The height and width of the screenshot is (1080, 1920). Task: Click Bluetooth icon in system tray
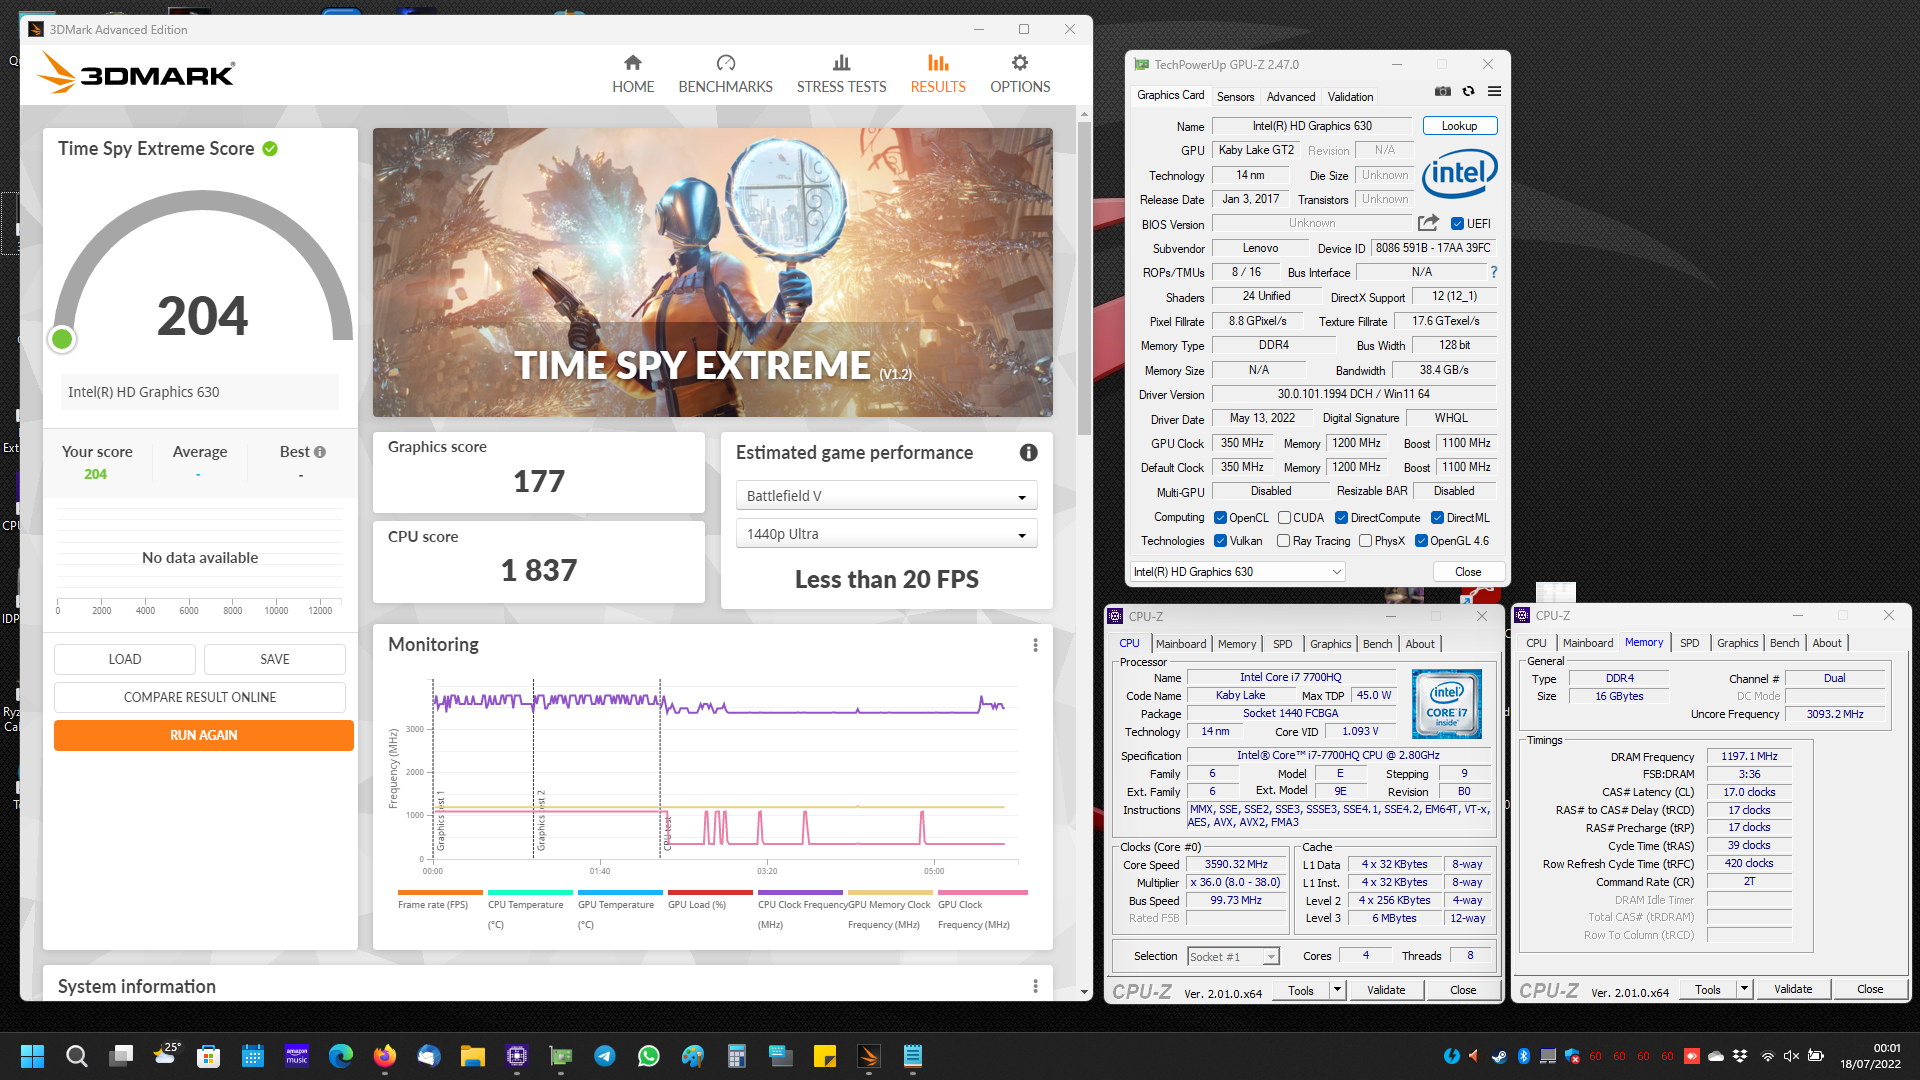pyautogui.click(x=1524, y=1056)
